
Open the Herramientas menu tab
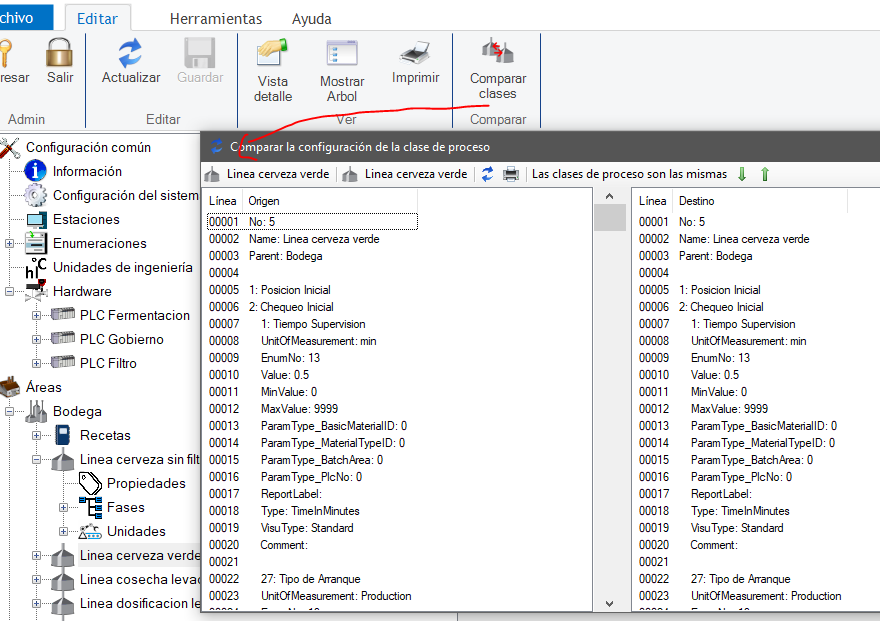point(216,19)
